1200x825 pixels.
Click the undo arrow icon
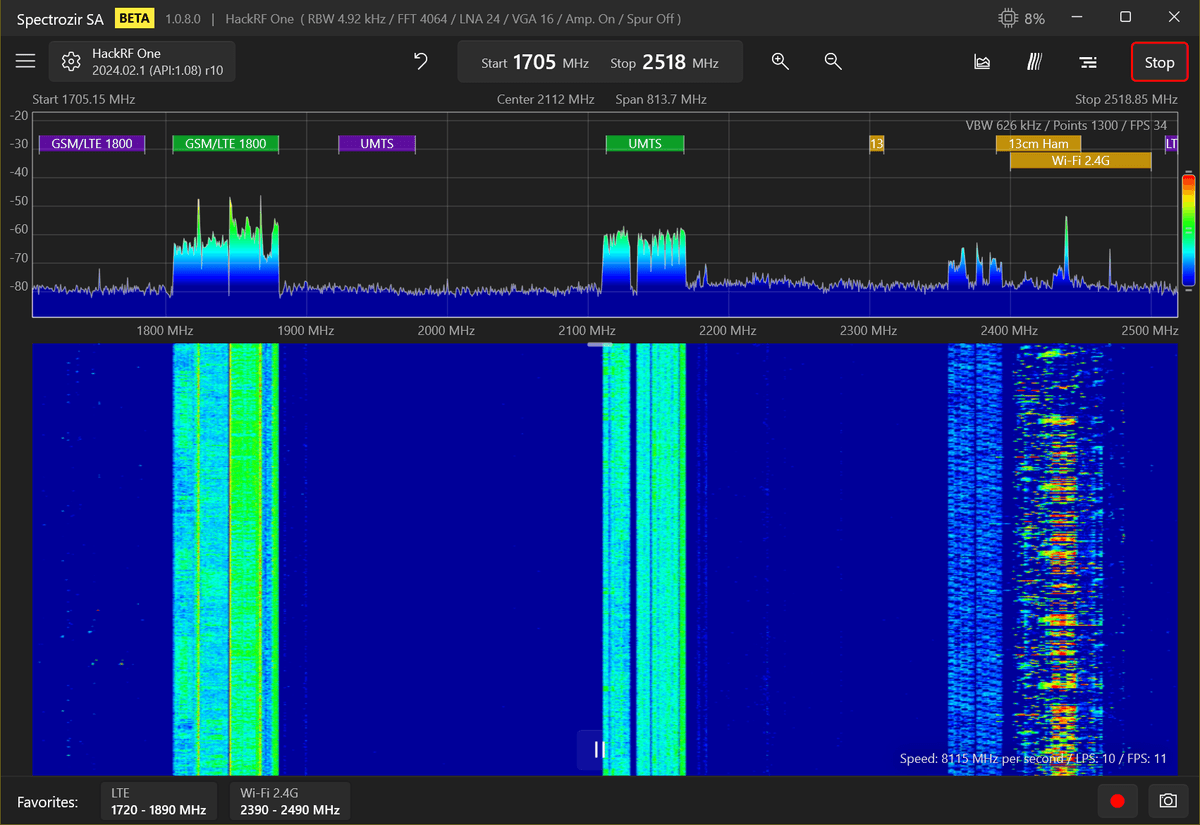(421, 62)
